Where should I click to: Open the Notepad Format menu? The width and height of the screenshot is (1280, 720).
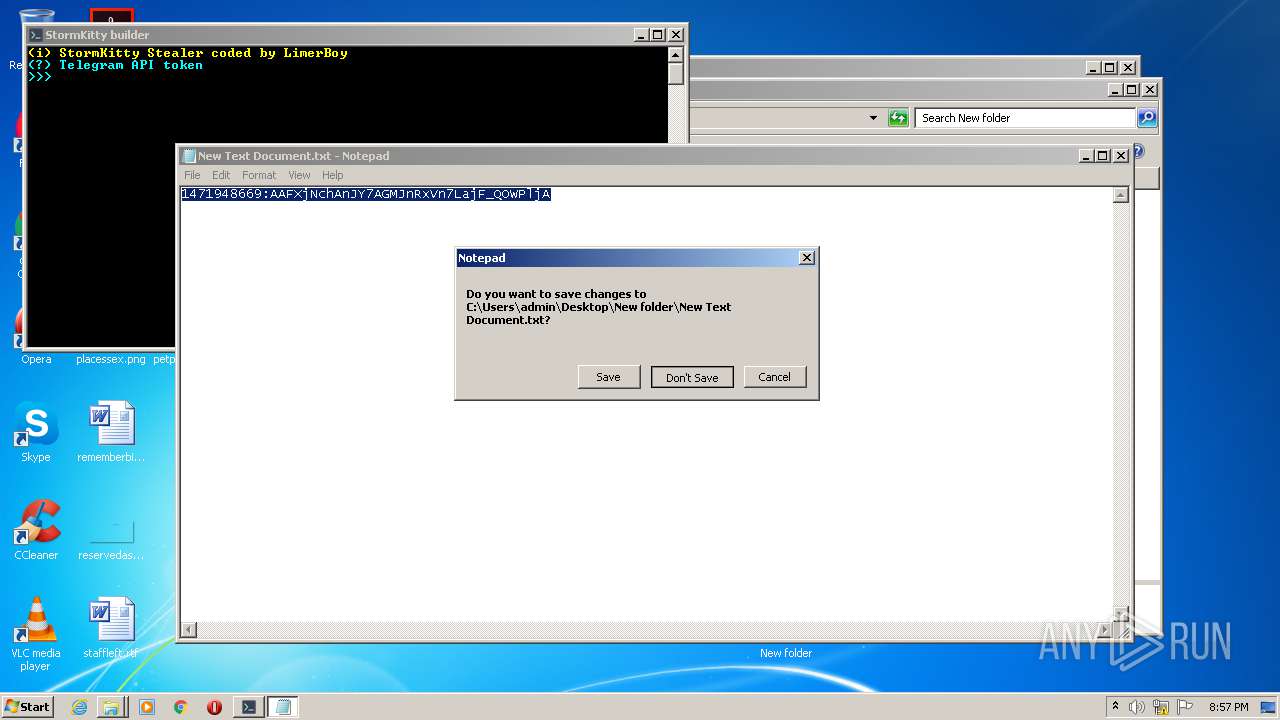(x=259, y=175)
